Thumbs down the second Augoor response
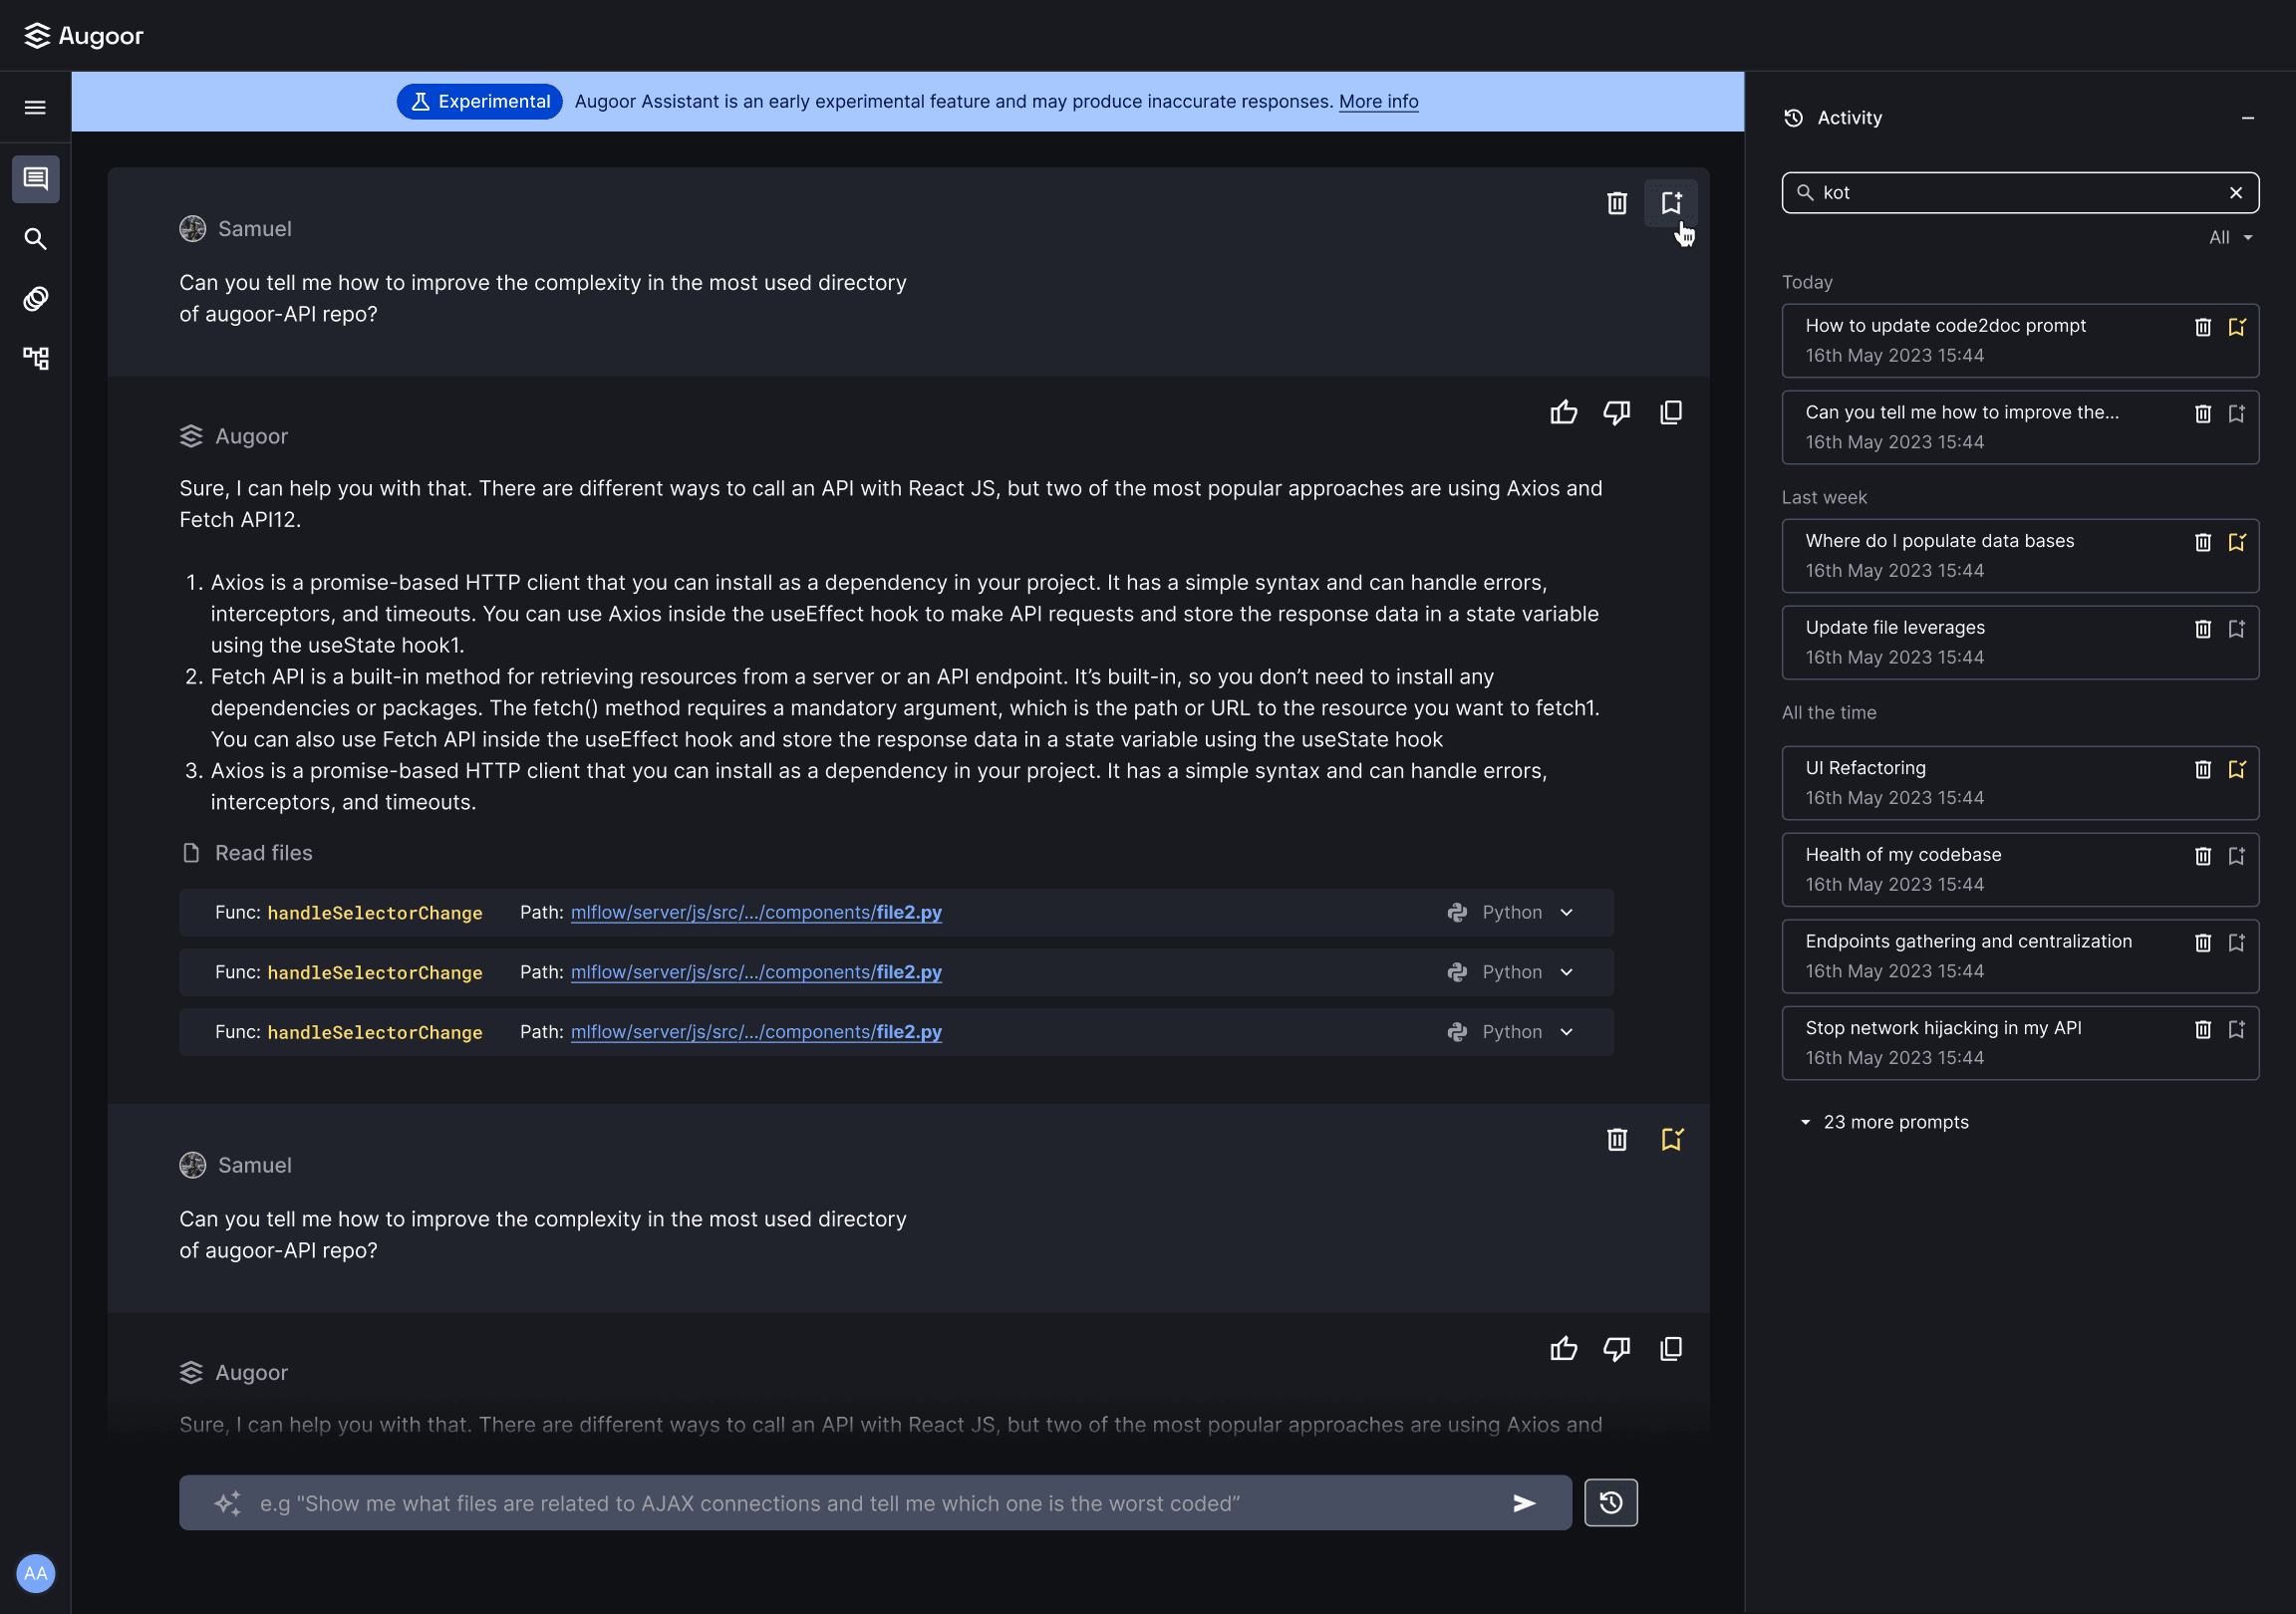The image size is (2296, 1614). pyautogui.click(x=1617, y=1349)
